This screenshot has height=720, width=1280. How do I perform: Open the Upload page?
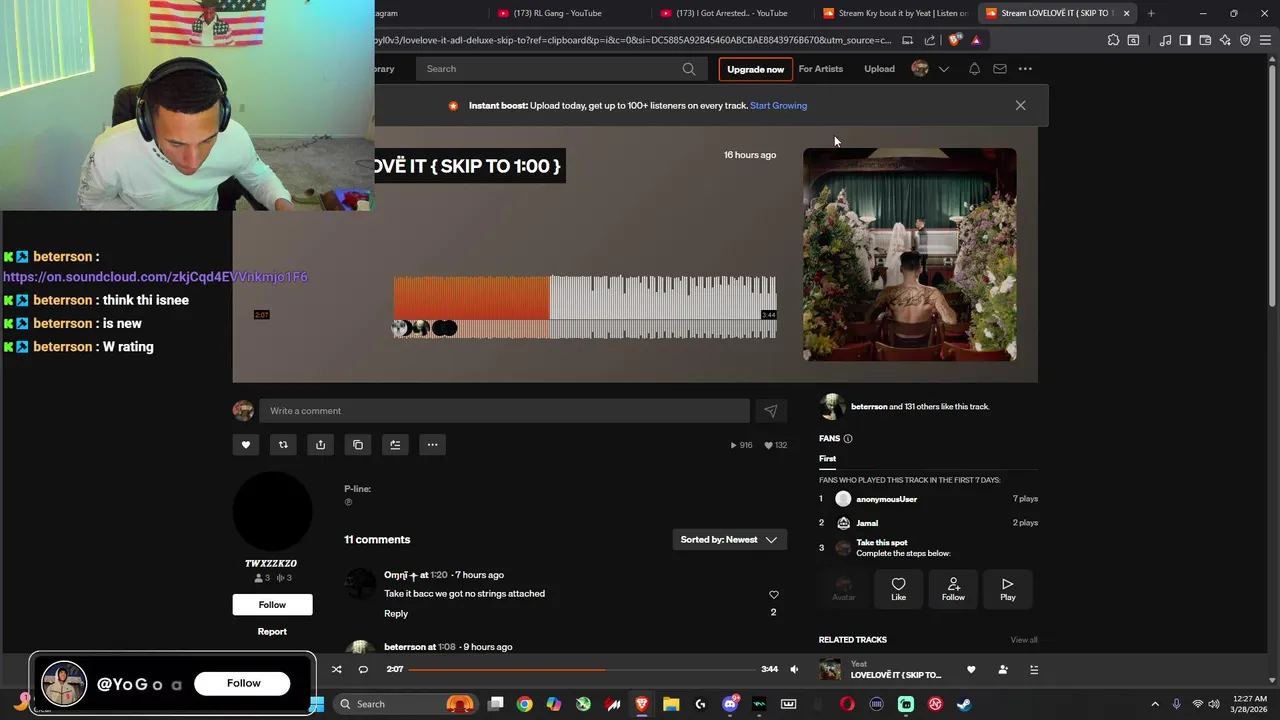pos(879,69)
